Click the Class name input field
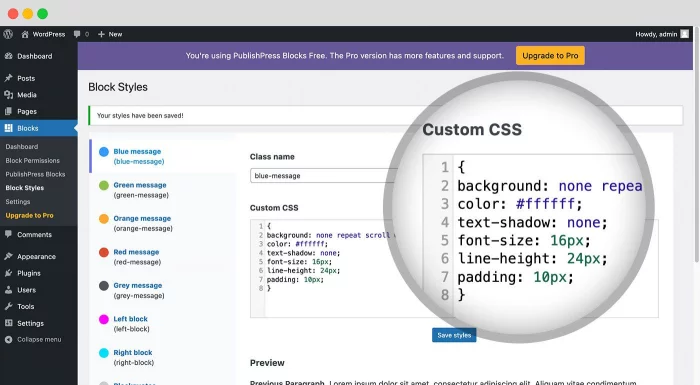Screen dimensions: 700x385 324,176
